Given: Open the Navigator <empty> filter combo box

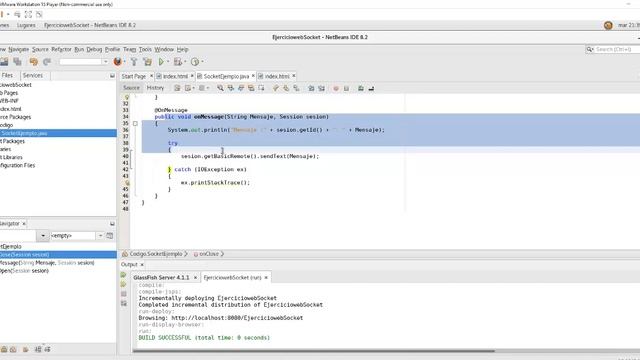Looking at the screenshot, I should 77,236.
